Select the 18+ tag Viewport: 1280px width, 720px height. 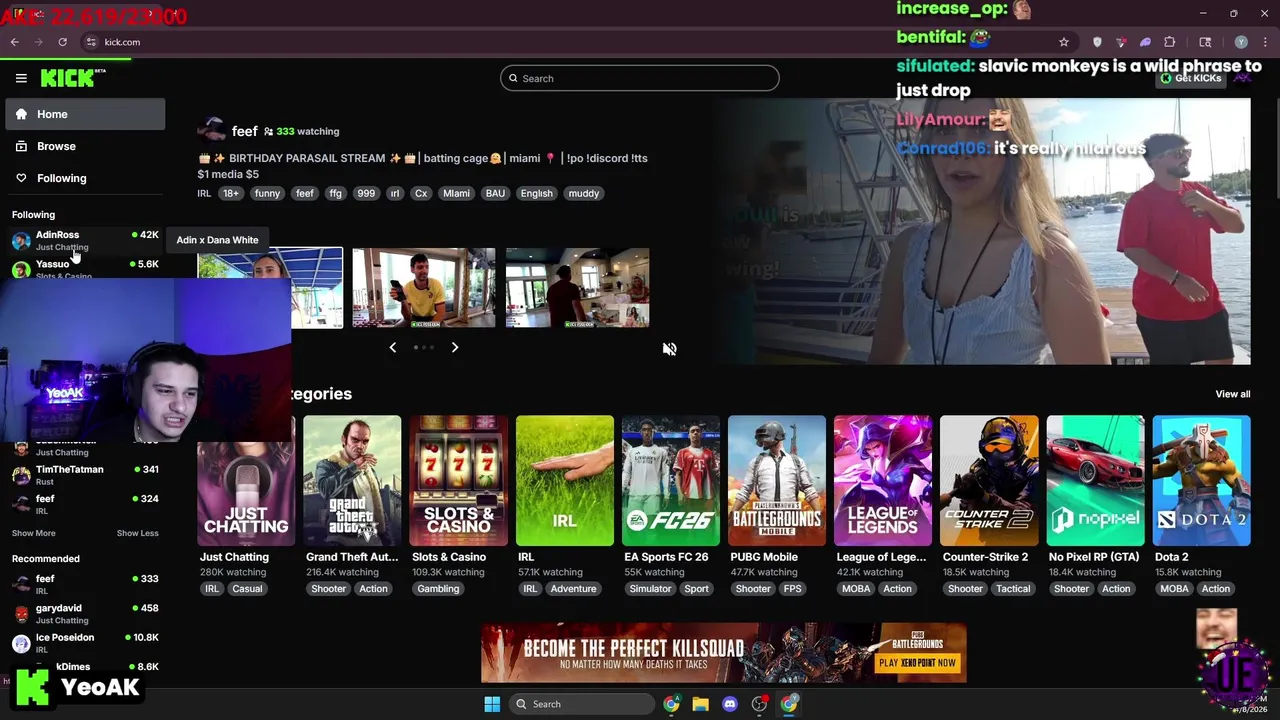[231, 193]
